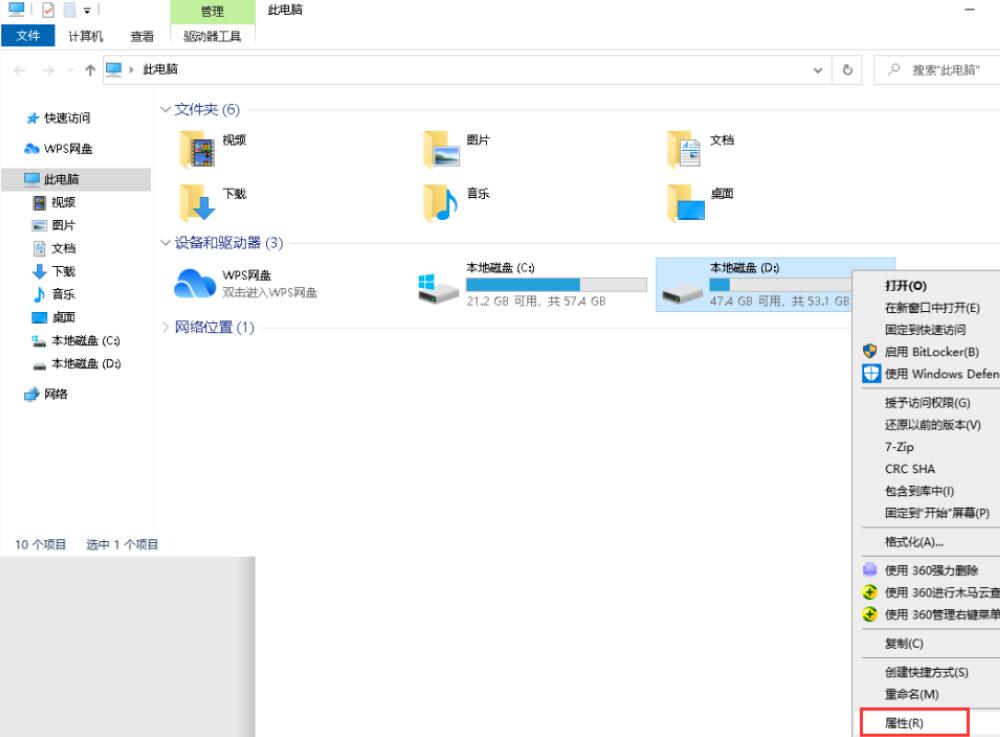Click the 360 木马云查 icon
The width and height of the screenshot is (1000, 737).
pos(870,592)
